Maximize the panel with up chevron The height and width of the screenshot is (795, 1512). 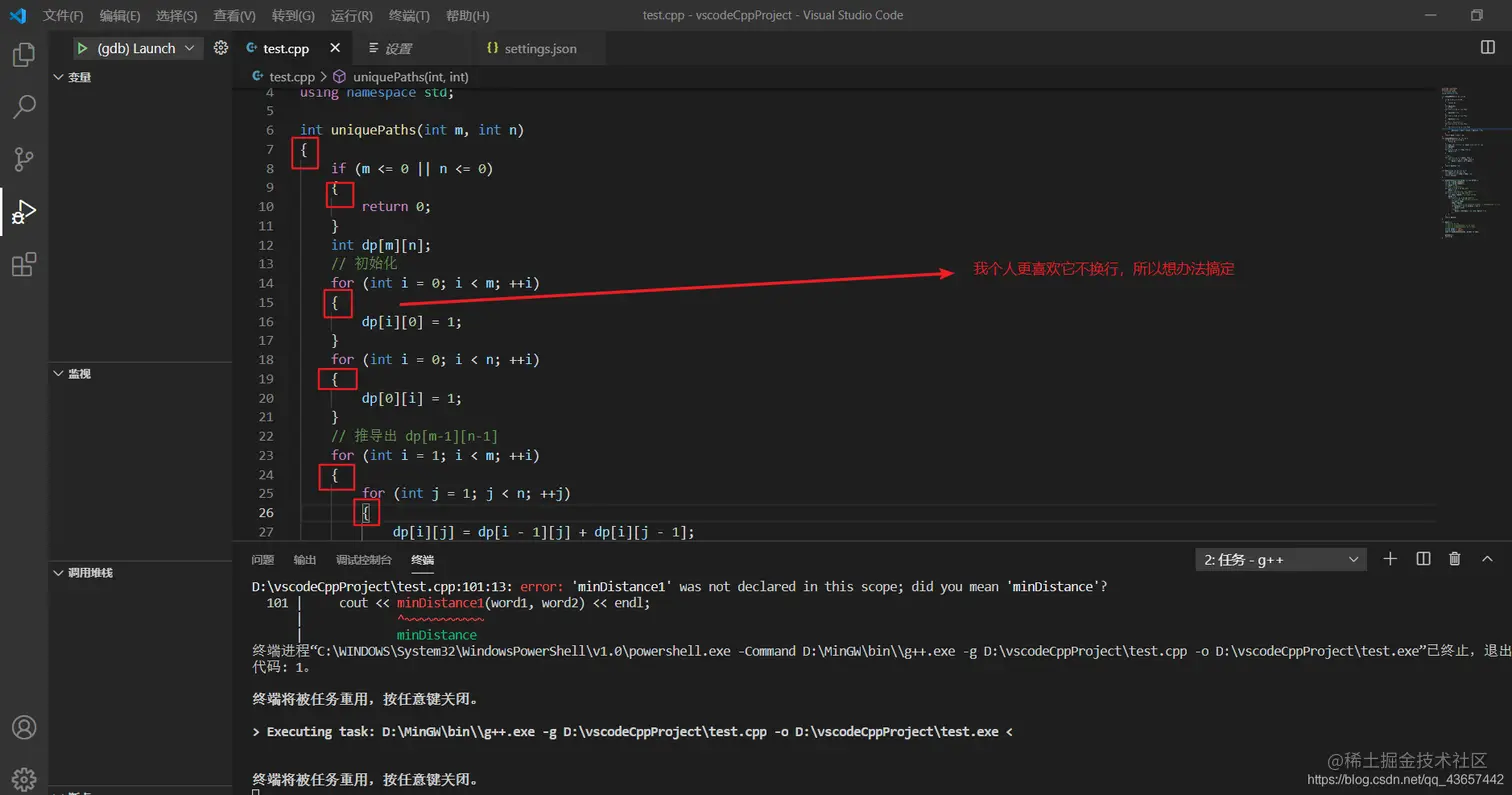tap(1487, 559)
